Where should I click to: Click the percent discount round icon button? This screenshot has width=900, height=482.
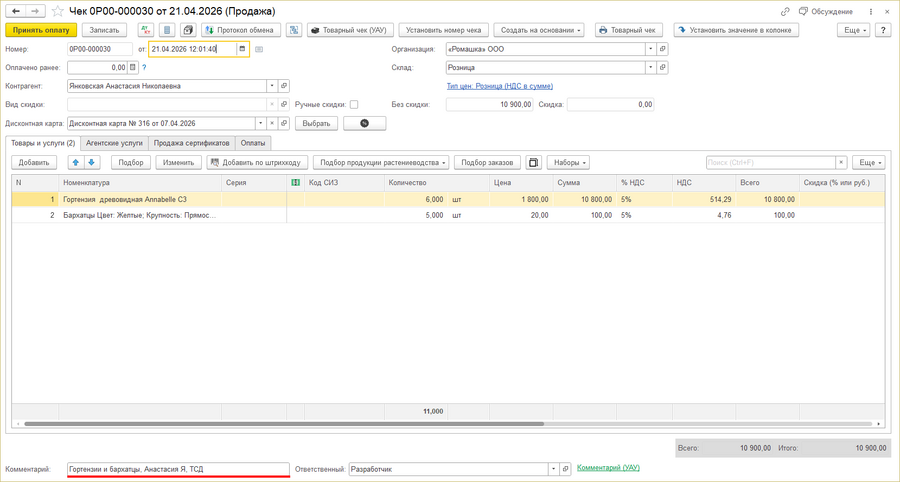(x=364, y=124)
